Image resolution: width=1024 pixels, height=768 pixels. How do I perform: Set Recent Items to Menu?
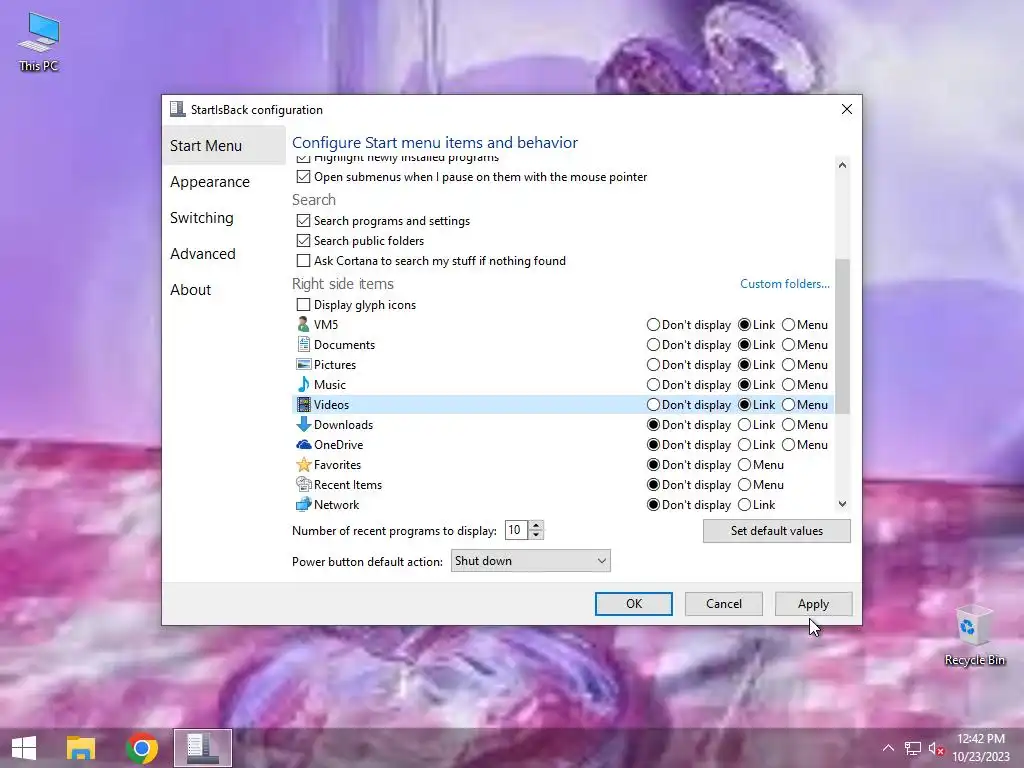[x=744, y=485]
